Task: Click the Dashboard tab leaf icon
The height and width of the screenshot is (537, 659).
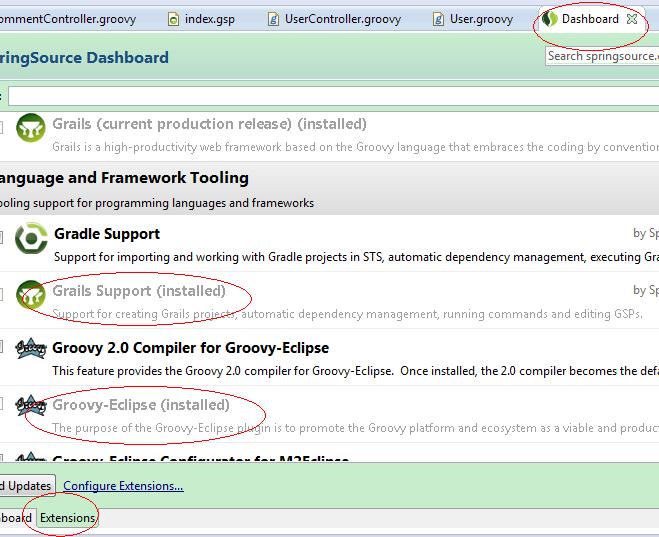Action: point(550,19)
